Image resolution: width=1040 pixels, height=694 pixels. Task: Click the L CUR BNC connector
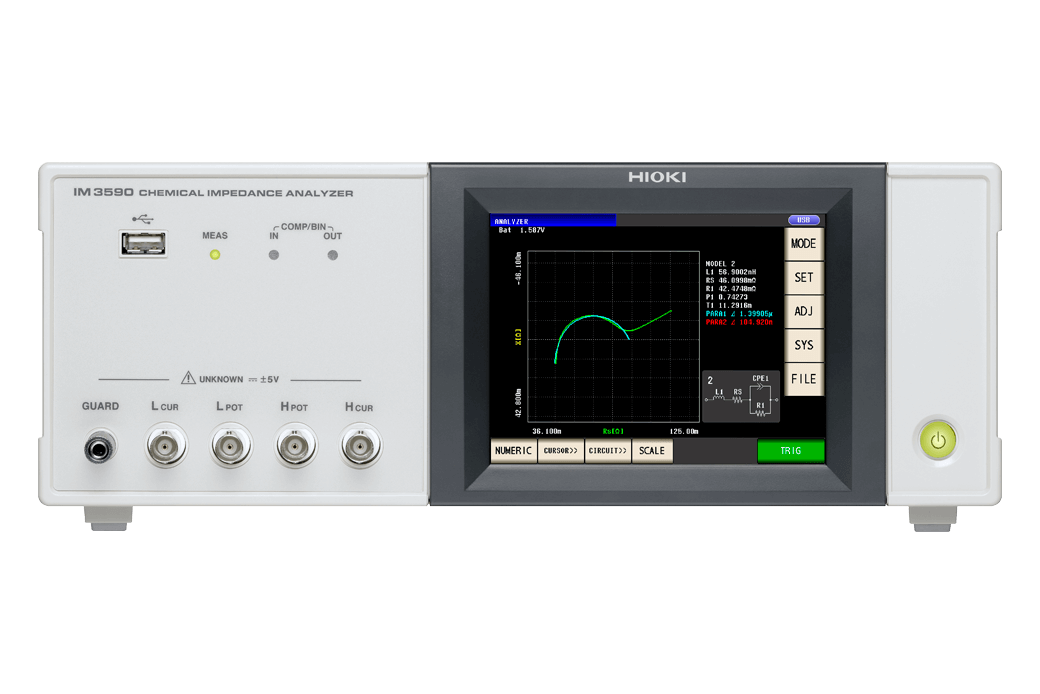pyautogui.click(x=166, y=447)
